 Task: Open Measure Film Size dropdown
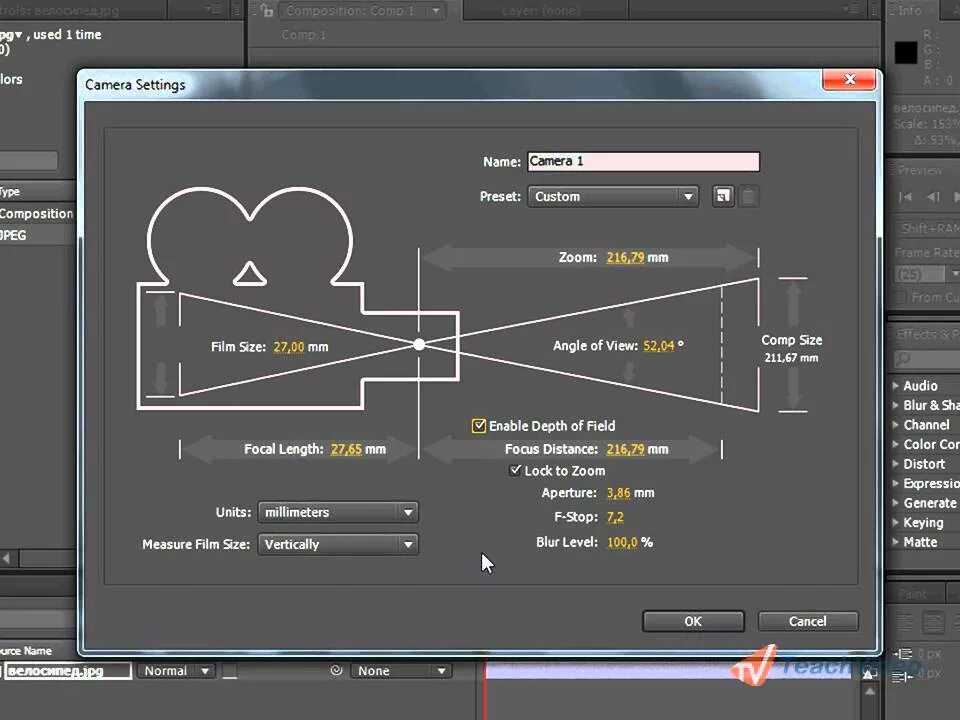[x=338, y=544]
